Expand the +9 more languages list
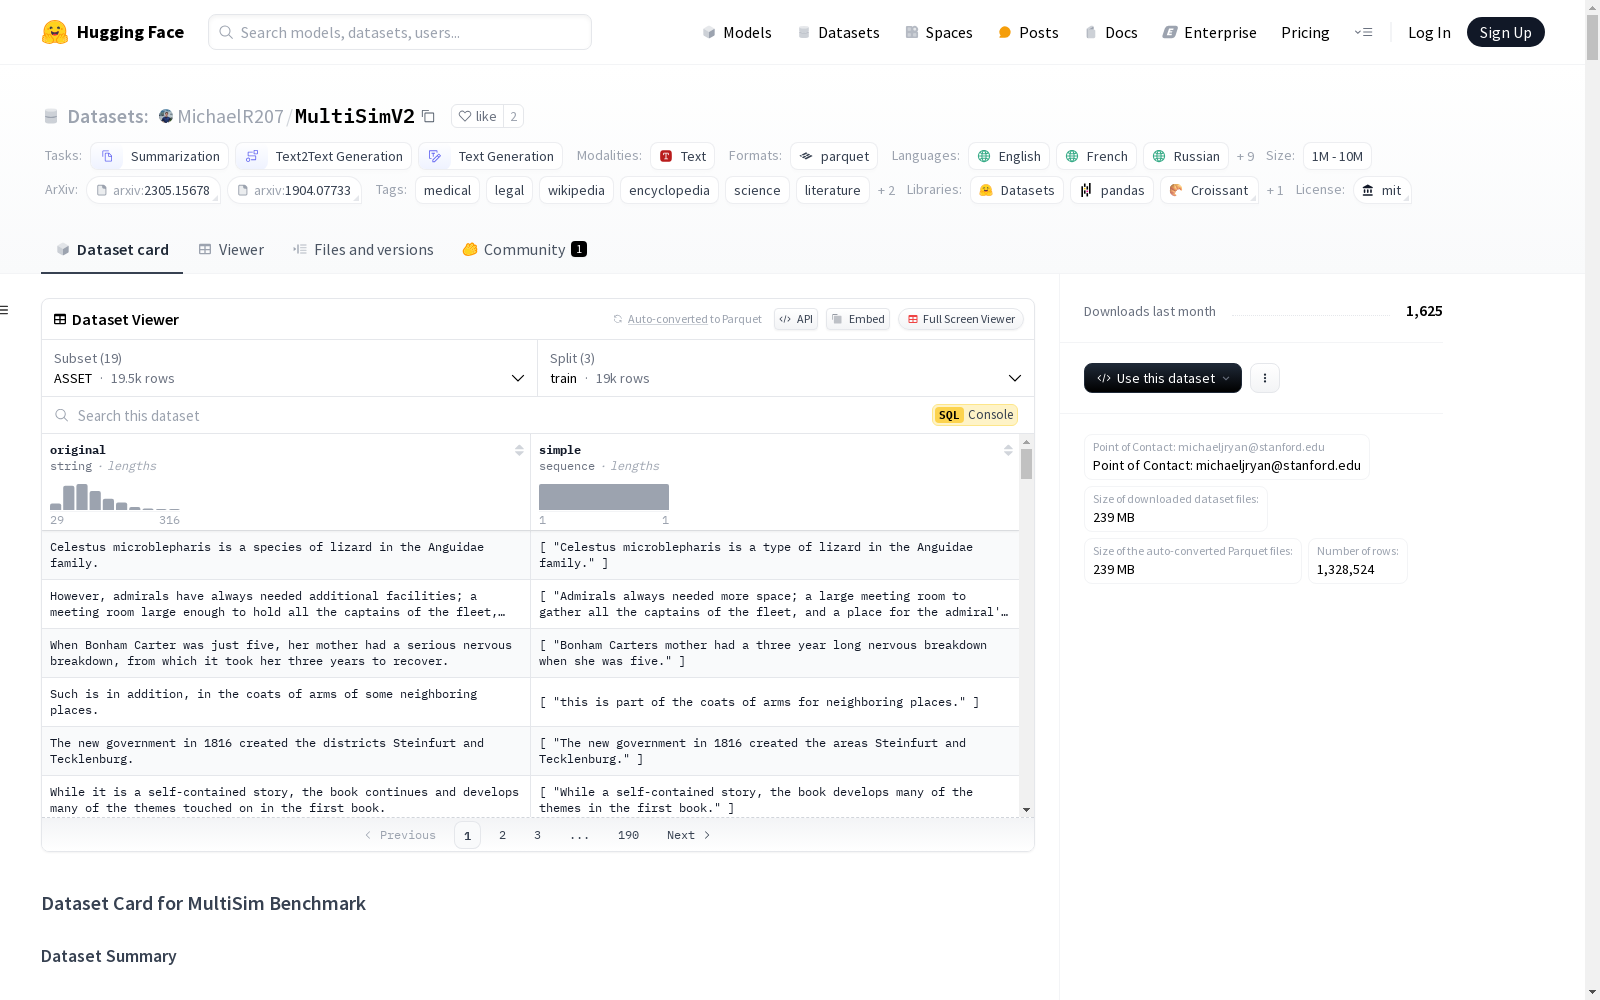Viewport: 1600px width, 1000px height. coord(1245,156)
